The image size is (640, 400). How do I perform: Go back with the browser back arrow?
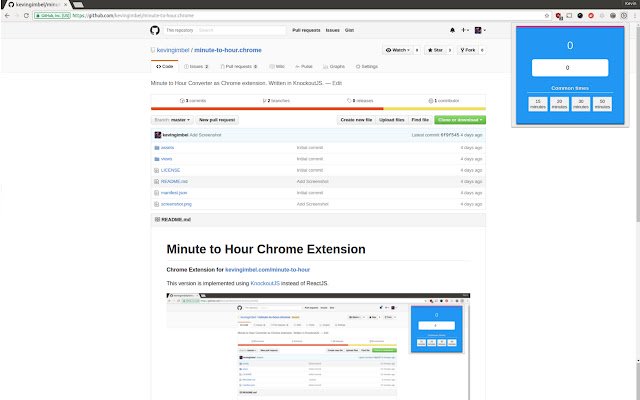[x=7, y=16]
